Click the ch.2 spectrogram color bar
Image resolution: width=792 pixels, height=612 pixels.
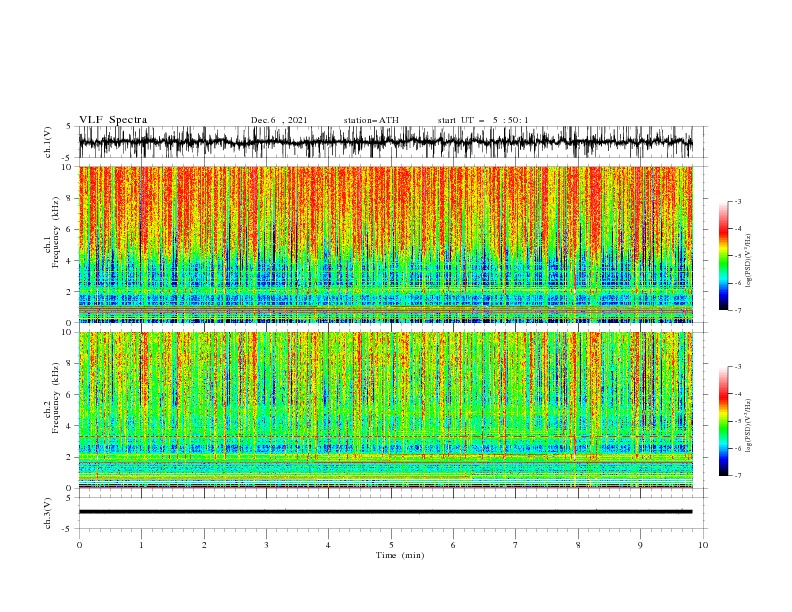coord(724,421)
